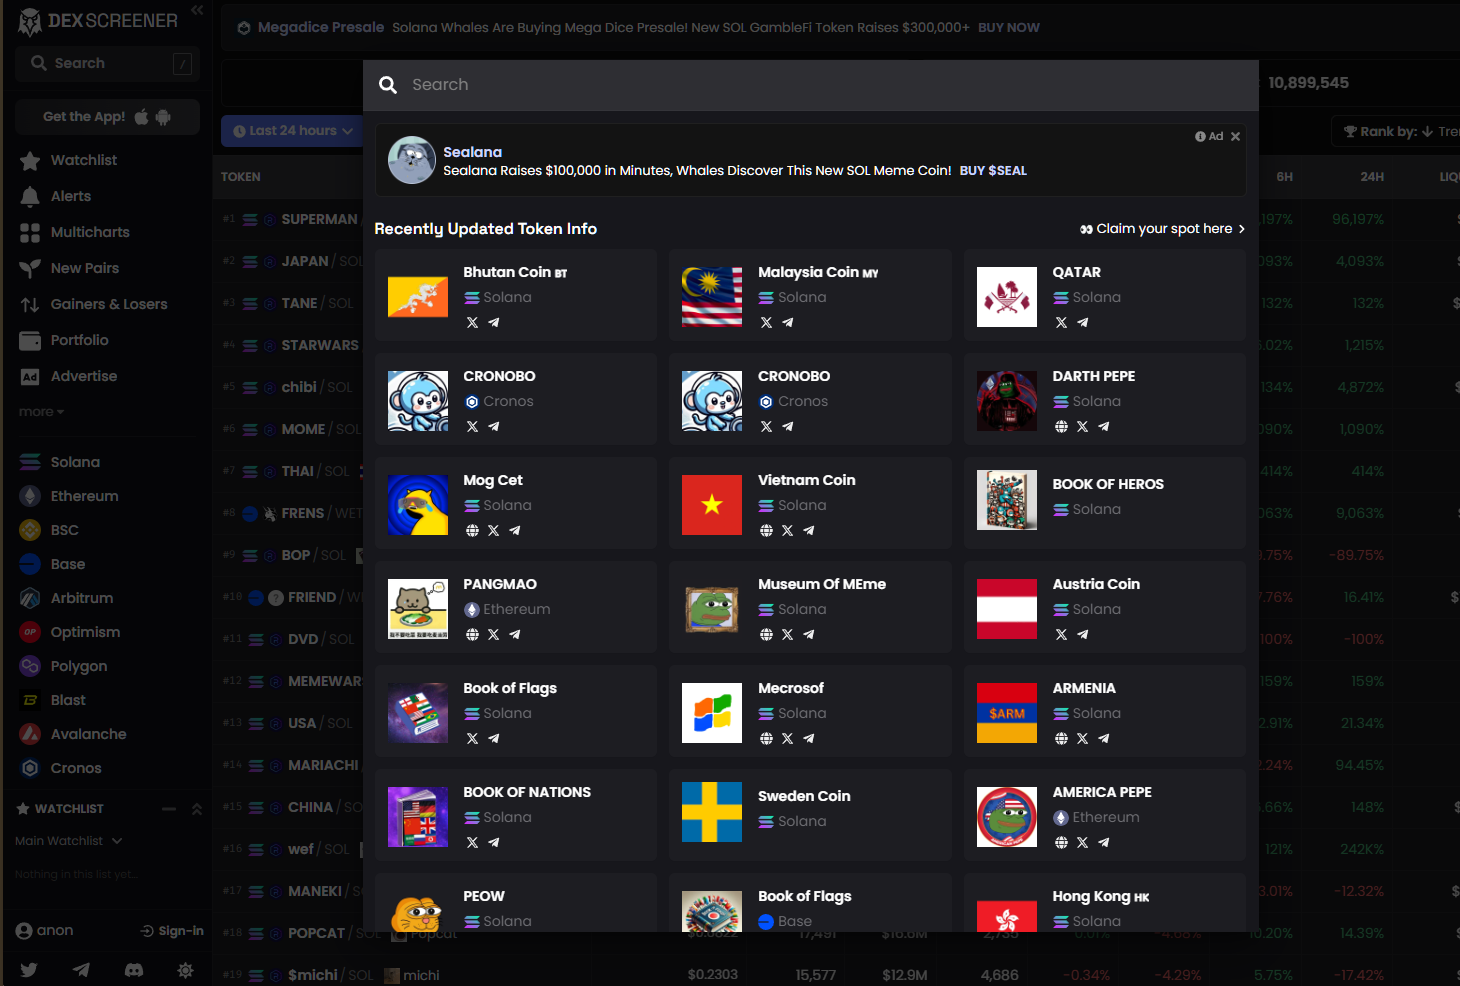Expand the 'more' sidebar menu
Image resolution: width=1460 pixels, height=986 pixels.
[41, 412]
